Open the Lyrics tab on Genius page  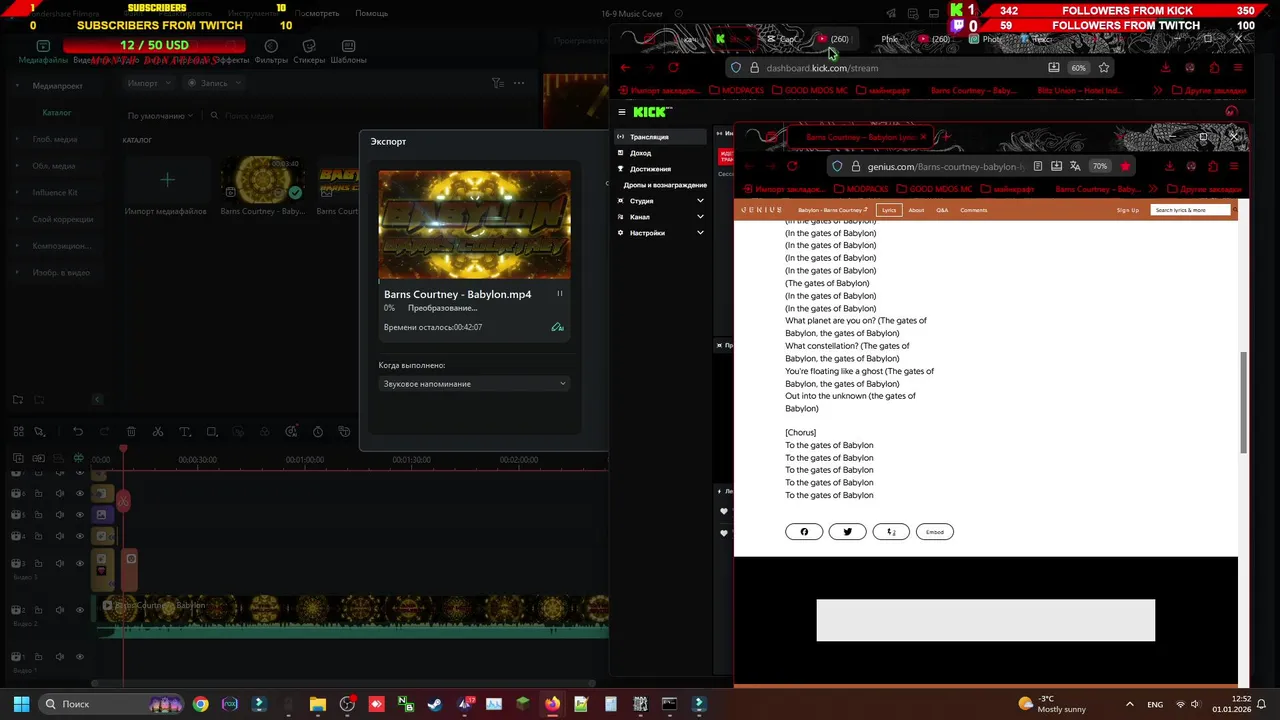889,210
